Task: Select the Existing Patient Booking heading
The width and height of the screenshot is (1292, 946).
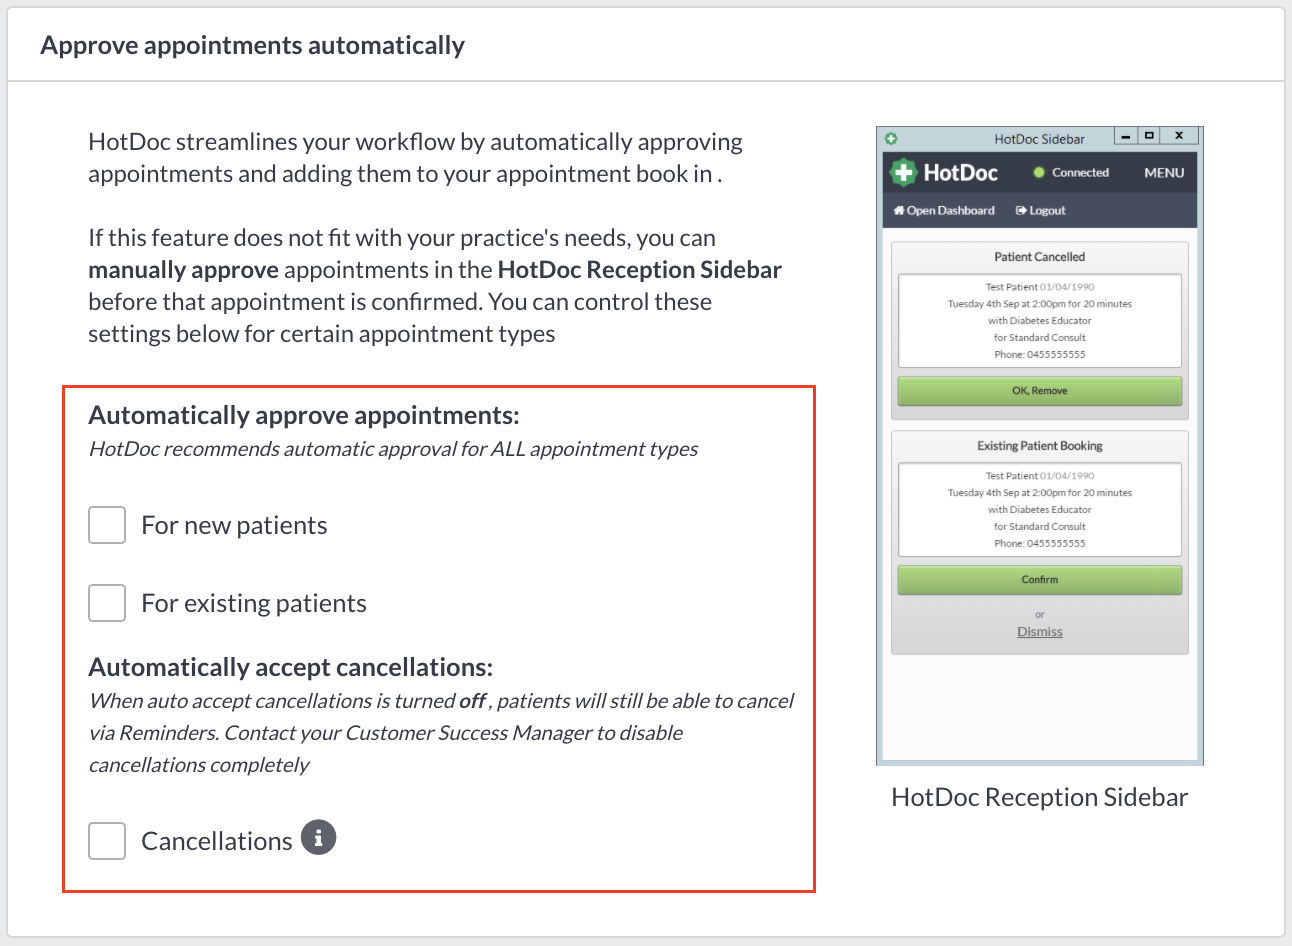Action: [1040, 446]
